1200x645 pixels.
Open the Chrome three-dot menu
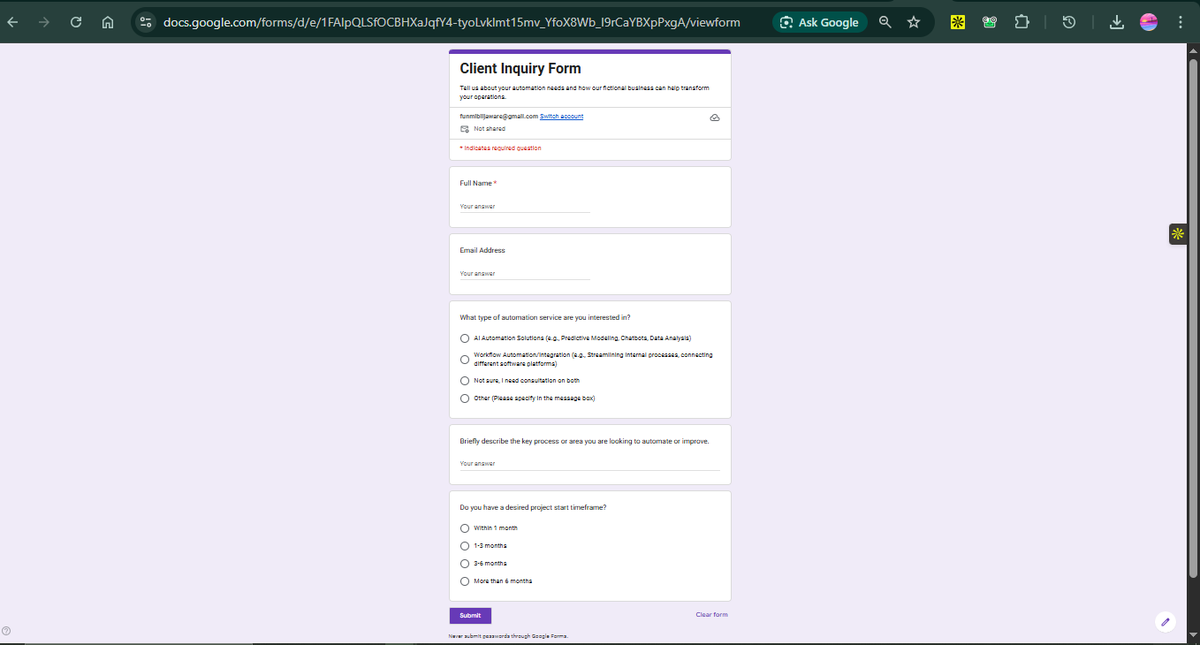pyautogui.click(x=1181, y=22)
